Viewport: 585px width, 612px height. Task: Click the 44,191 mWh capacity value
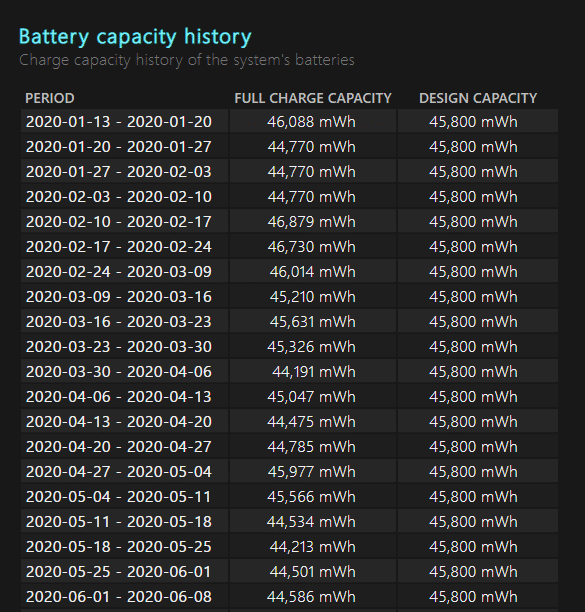tap(314, 372)
